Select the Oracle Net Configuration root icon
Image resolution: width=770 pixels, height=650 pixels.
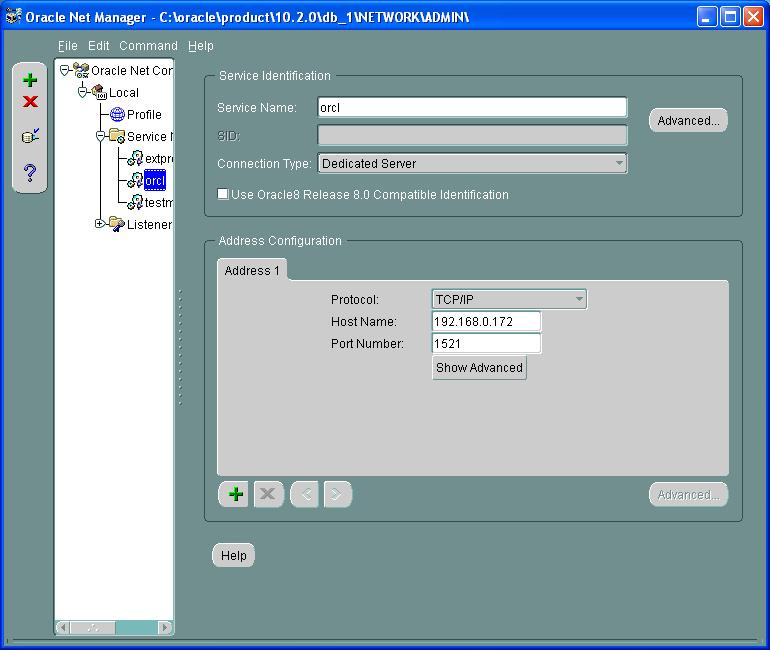(x=81, y=70)
